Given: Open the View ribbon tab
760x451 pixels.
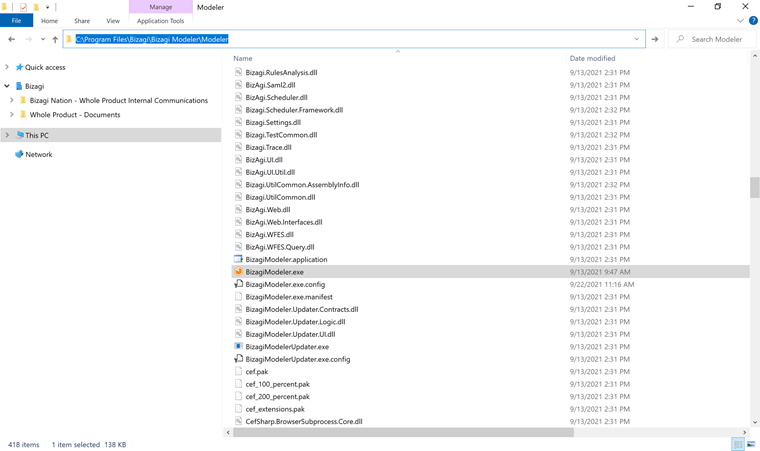Looking at the screenshot, I should (113, 21).
